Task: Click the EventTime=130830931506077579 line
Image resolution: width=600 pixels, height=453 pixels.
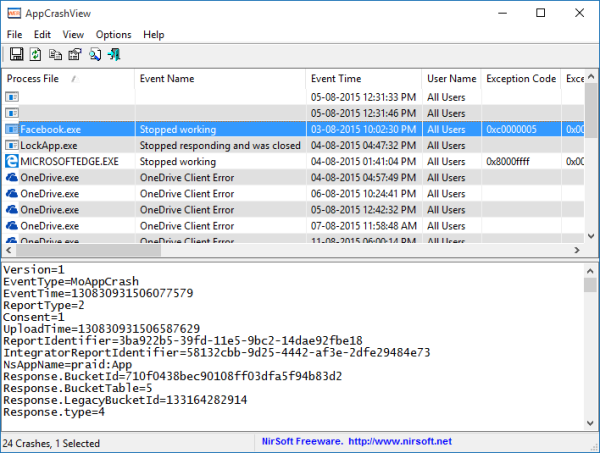Action: pos(98,293)
